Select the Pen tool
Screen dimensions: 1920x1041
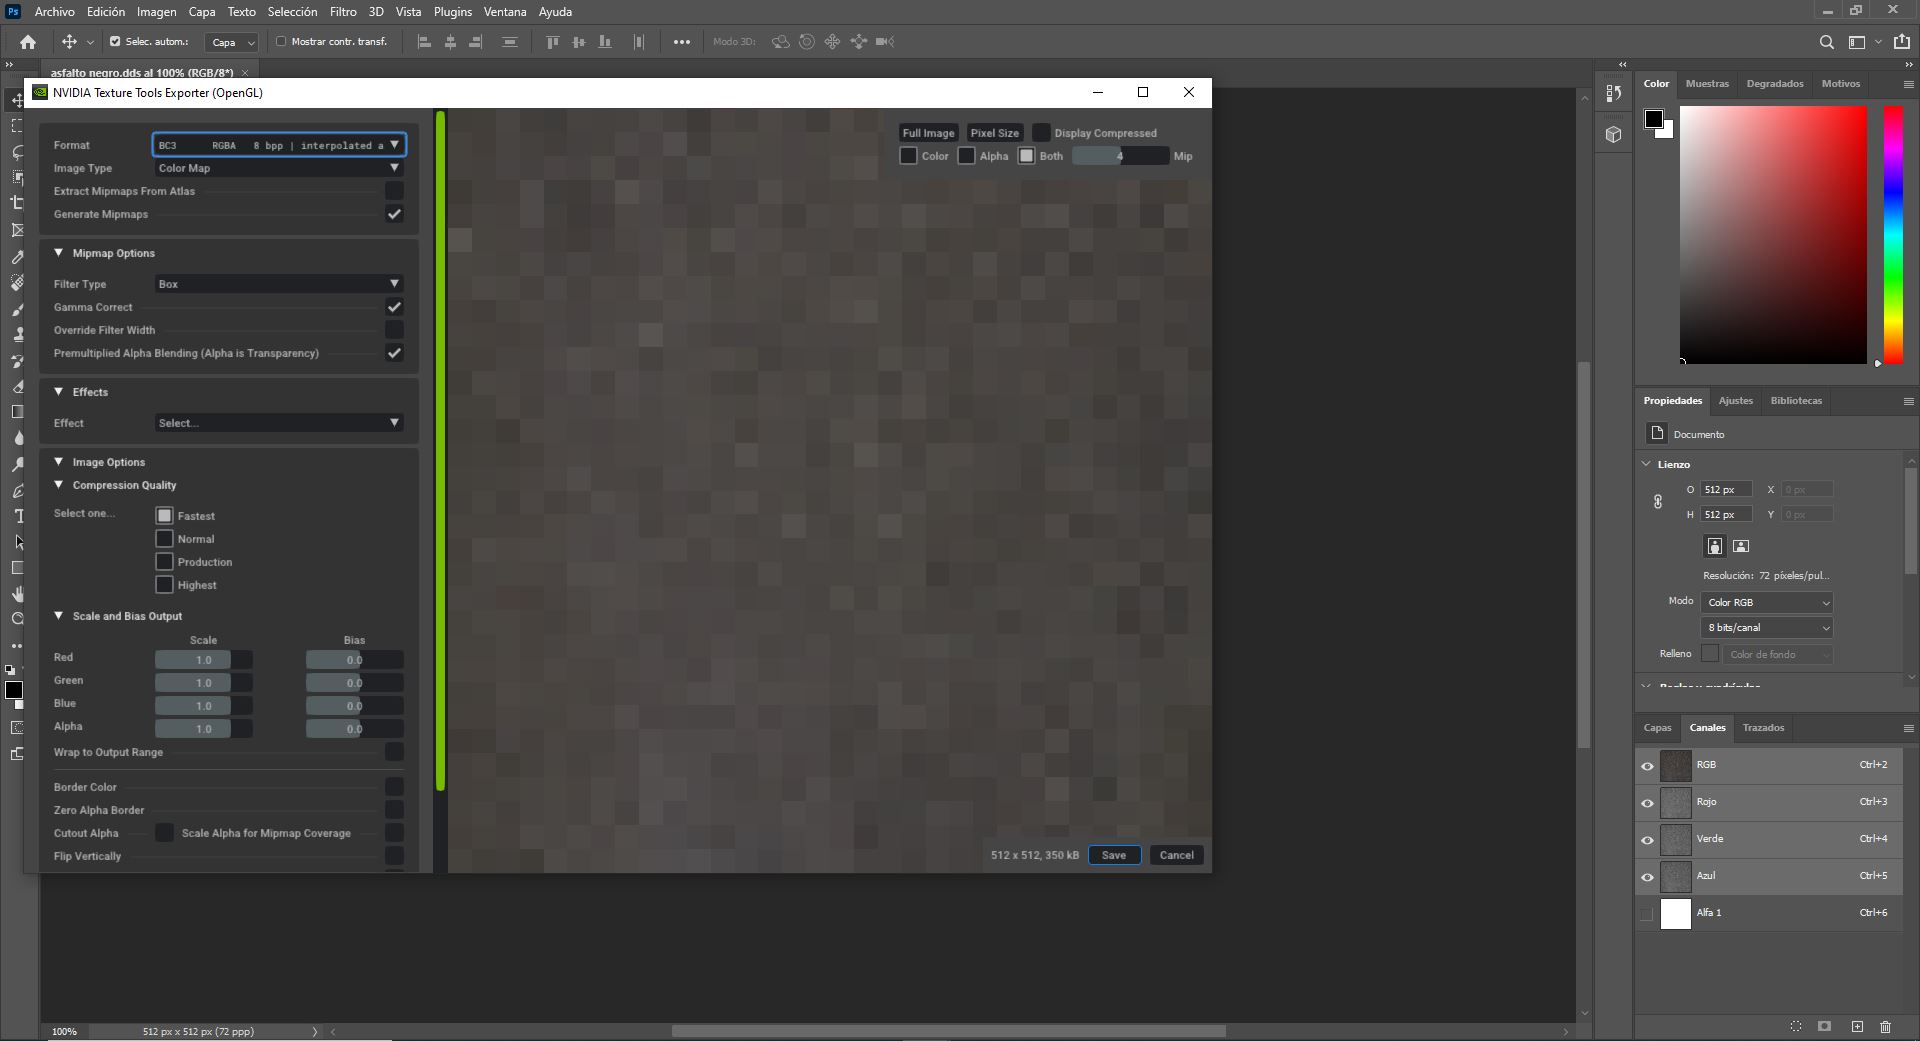18,490
